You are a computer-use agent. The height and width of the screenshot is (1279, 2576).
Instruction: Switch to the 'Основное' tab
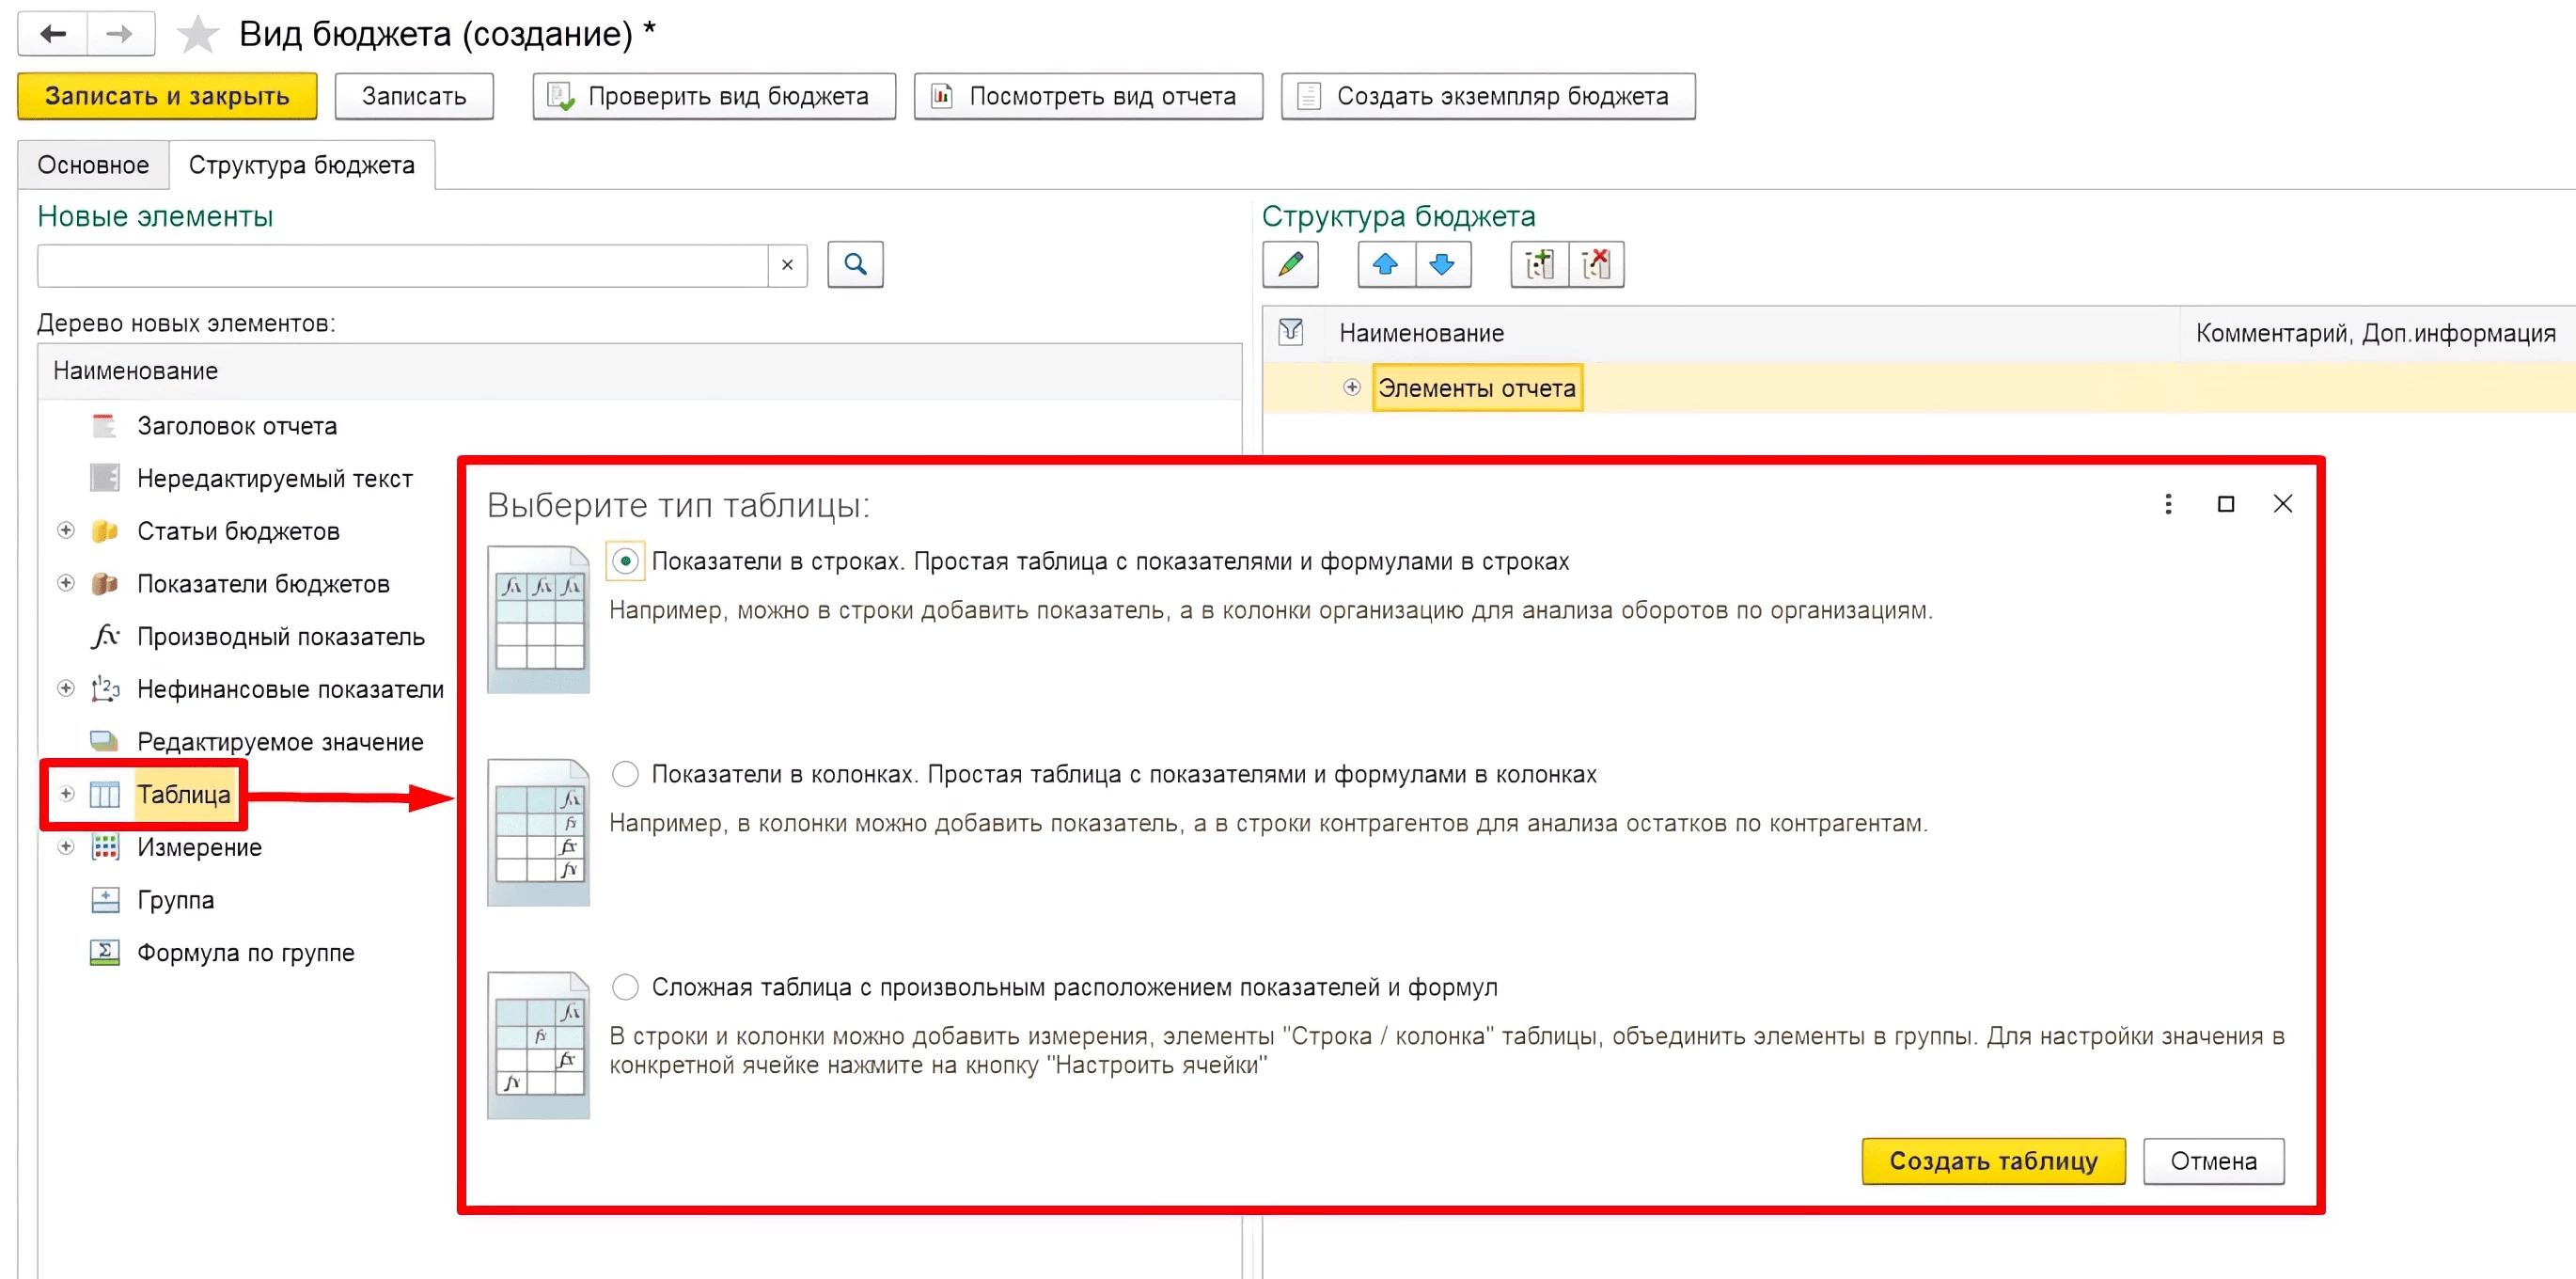click(x=93, y=165)
